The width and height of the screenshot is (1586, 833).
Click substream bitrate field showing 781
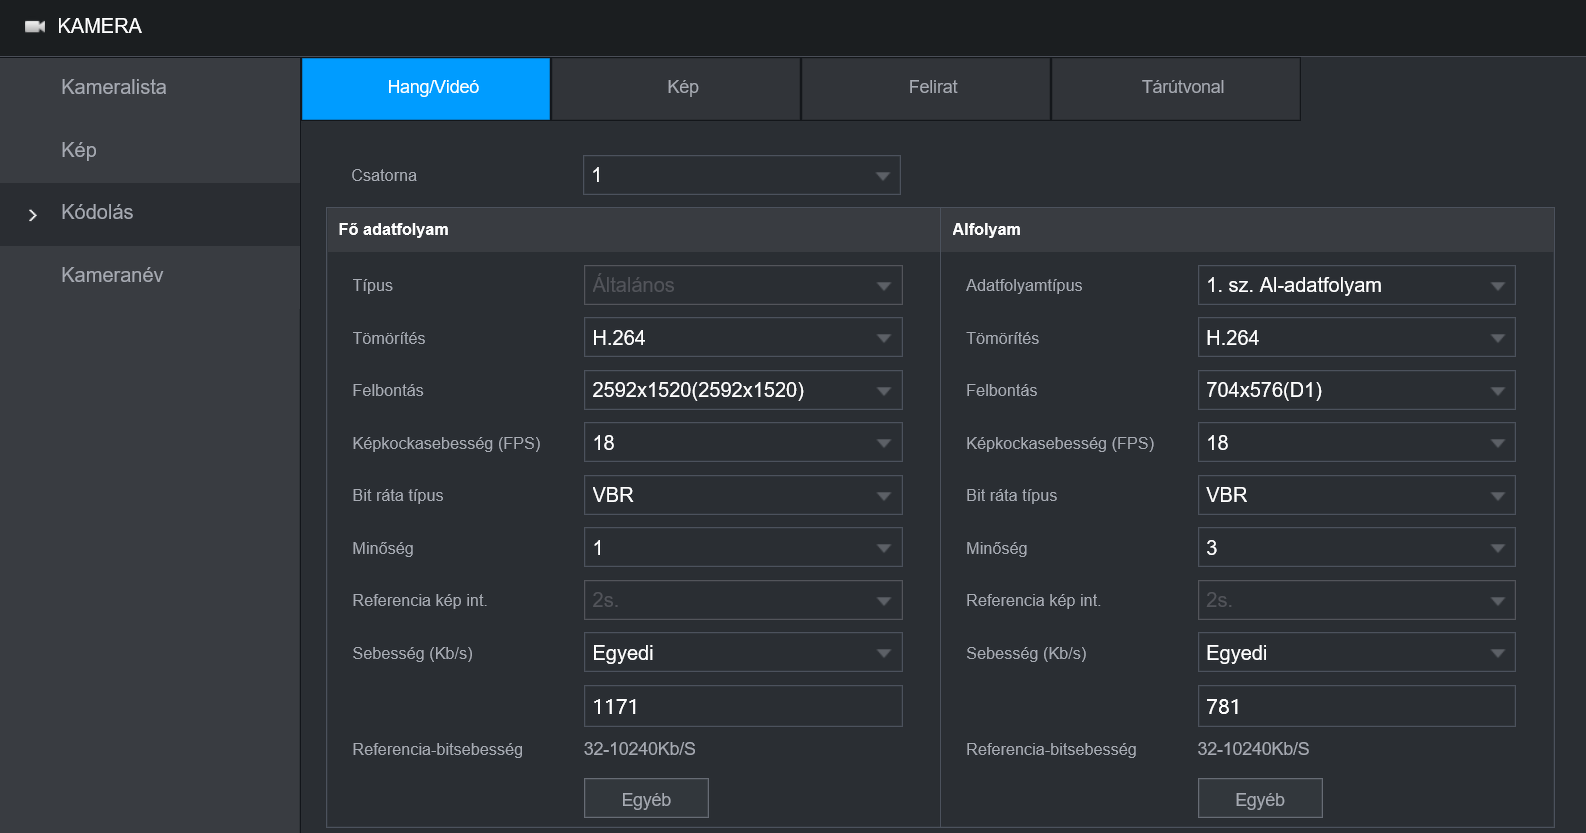(x=1355, y=706)
